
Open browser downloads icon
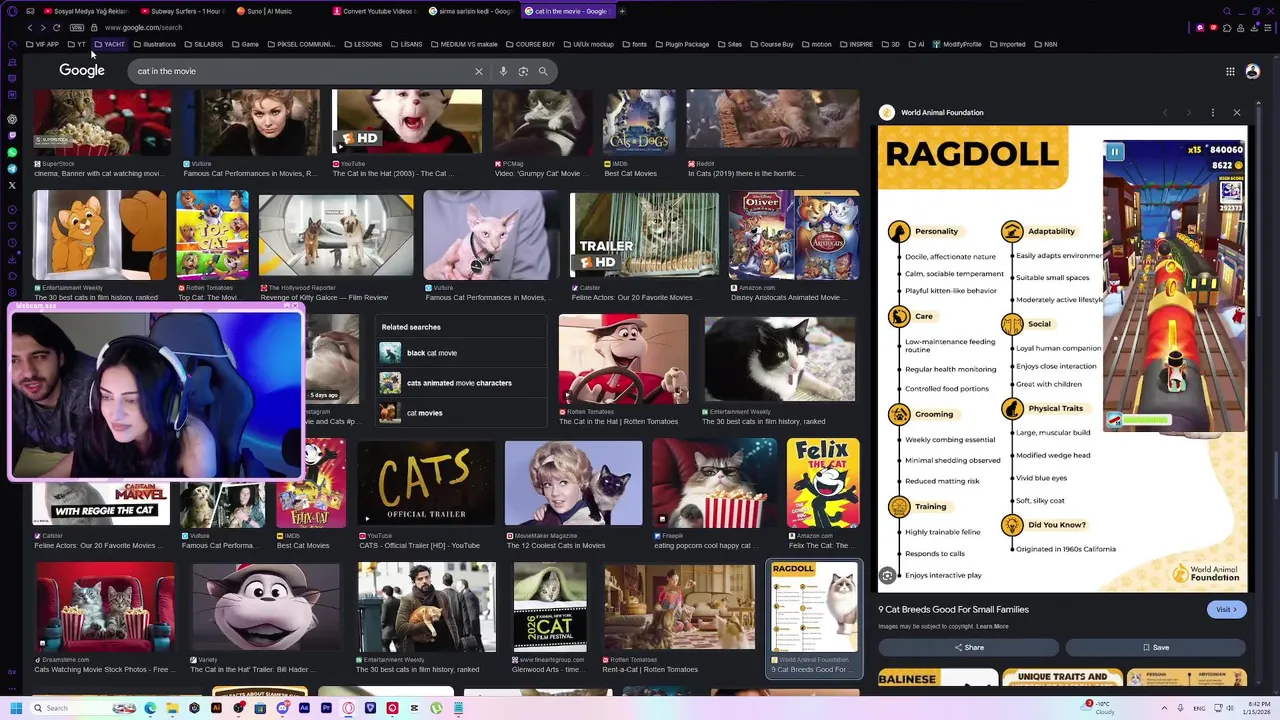pyautogui.click(x=1254, y=28)
